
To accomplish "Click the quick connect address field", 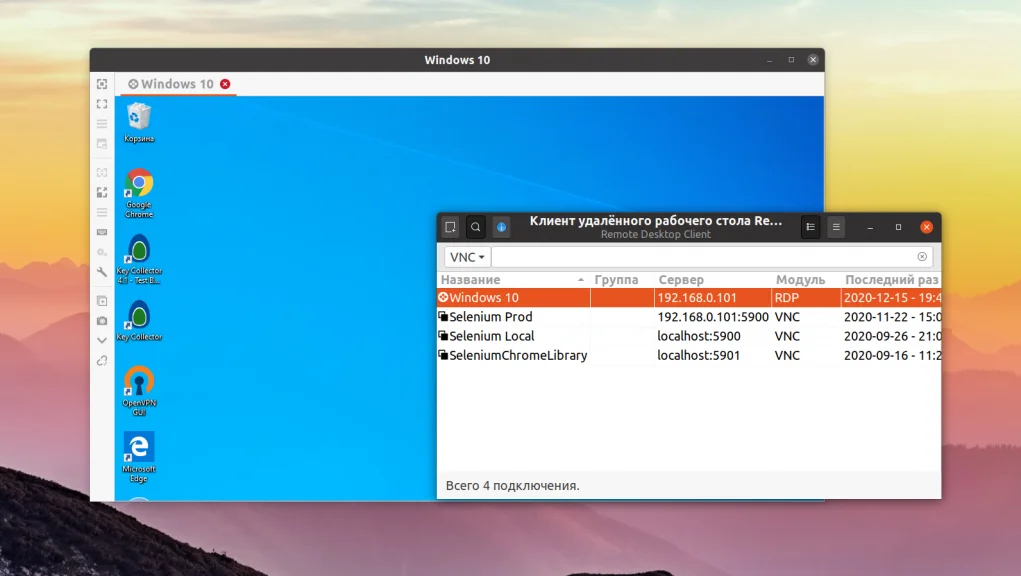I will pyautogui.click(x=700, y=257).
